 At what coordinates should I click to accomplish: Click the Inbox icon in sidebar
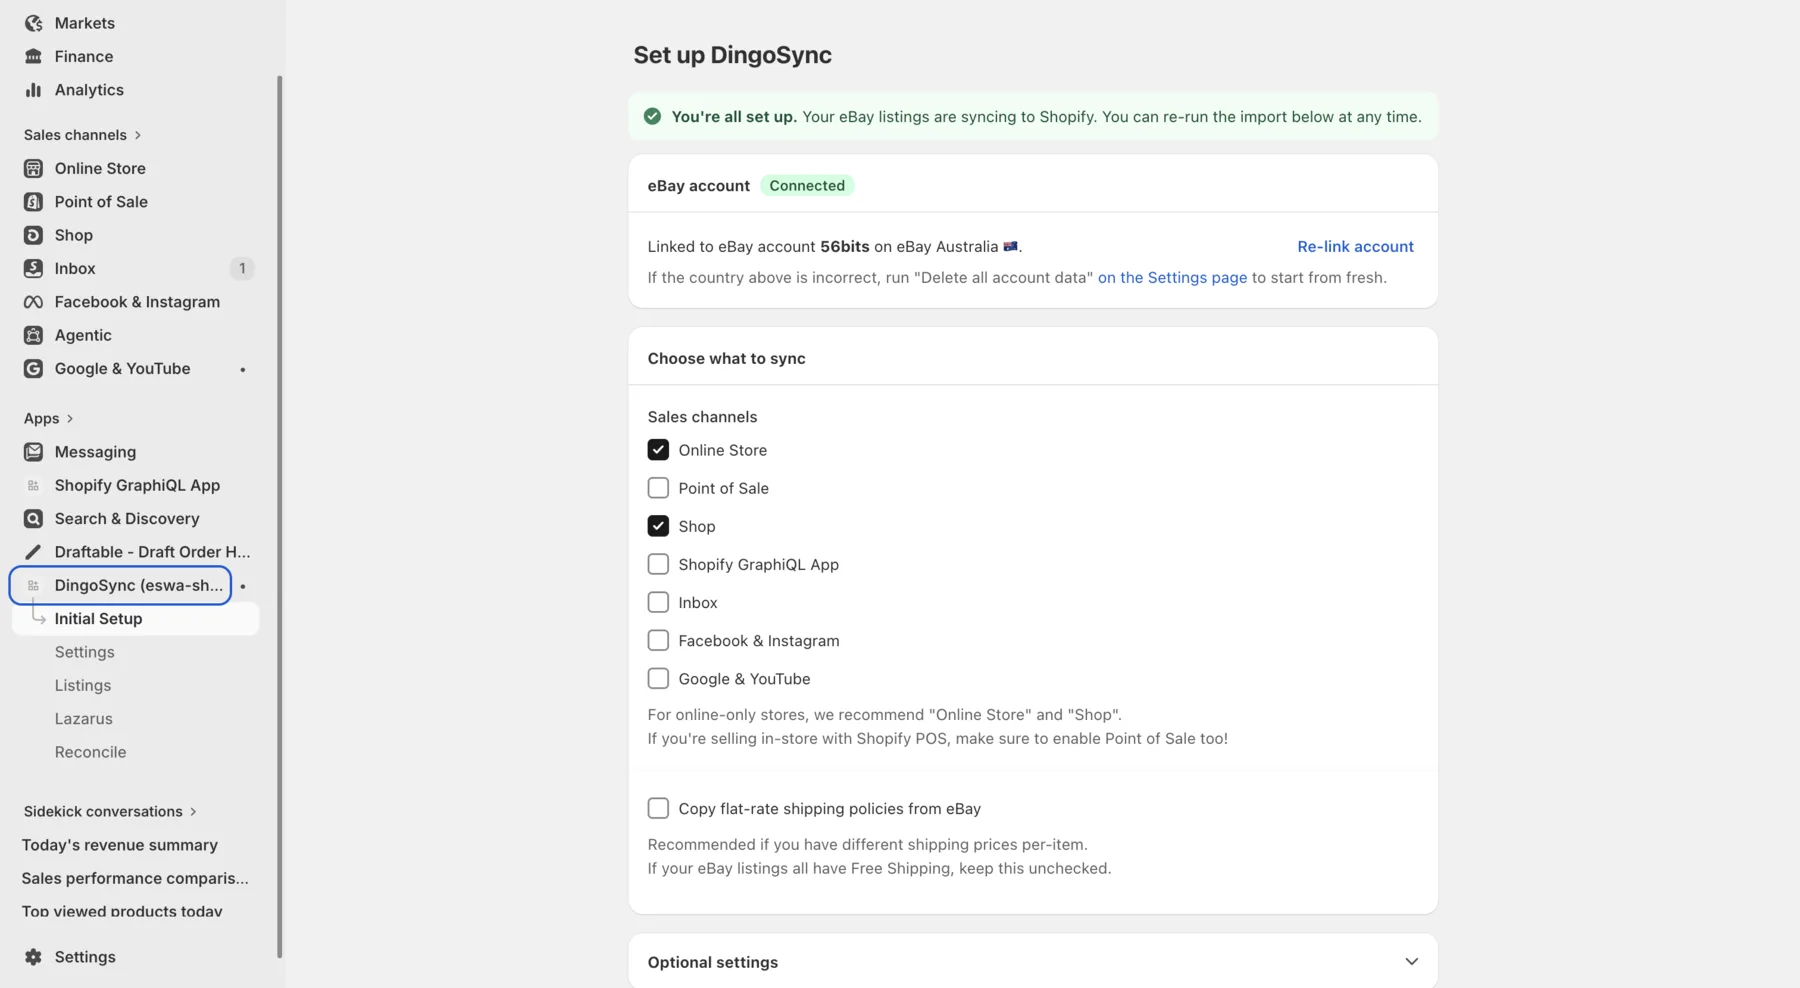tap(33, 268)
